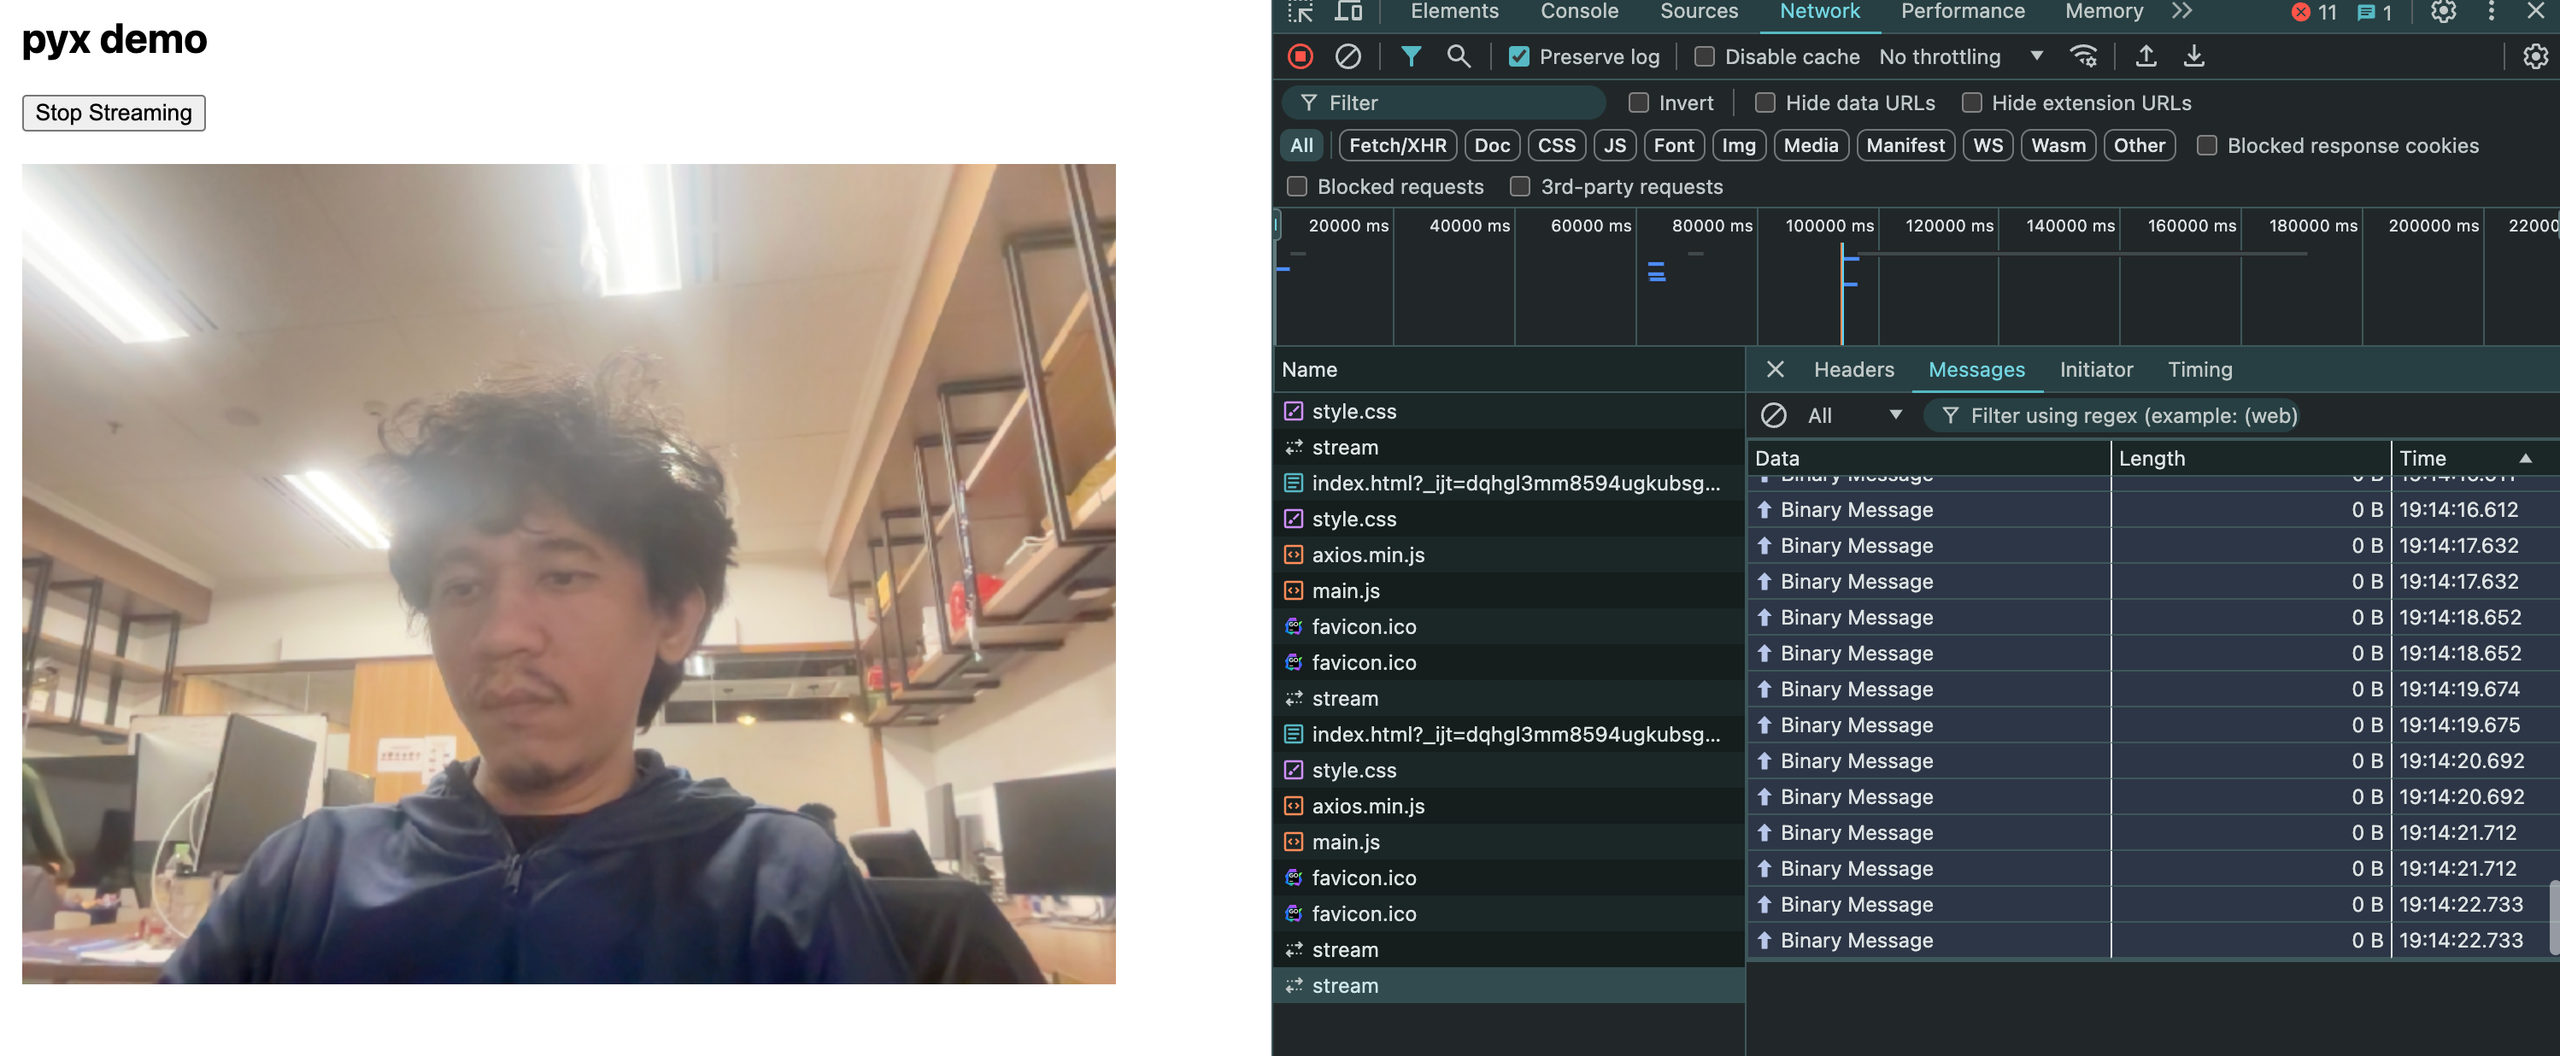Stop recording the network log
Screen dimensions: 2560x1056
(x=1300, y=56)
